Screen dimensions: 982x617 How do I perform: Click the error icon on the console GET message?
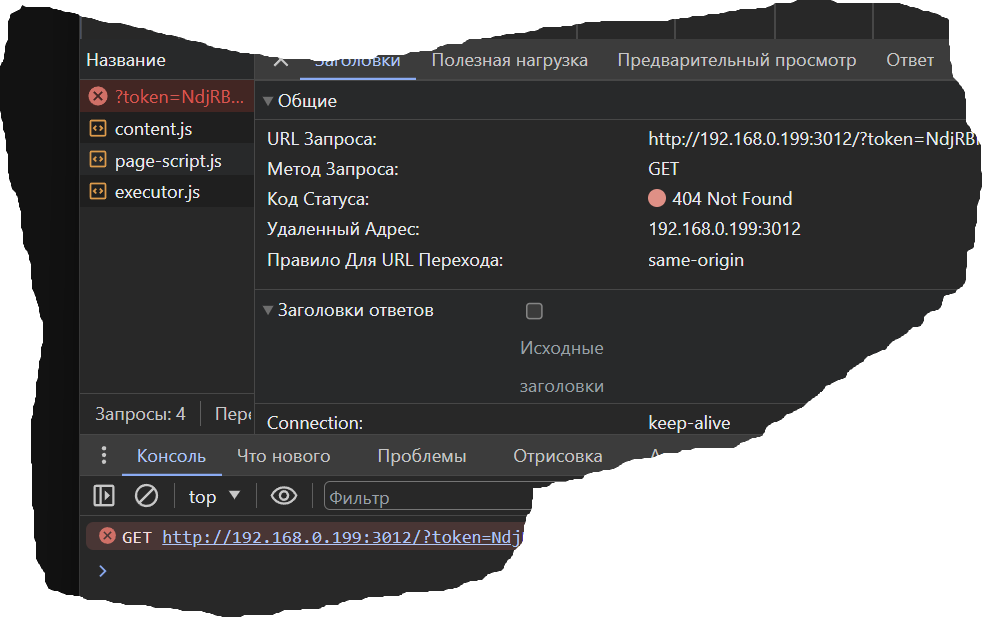[104, 535]
